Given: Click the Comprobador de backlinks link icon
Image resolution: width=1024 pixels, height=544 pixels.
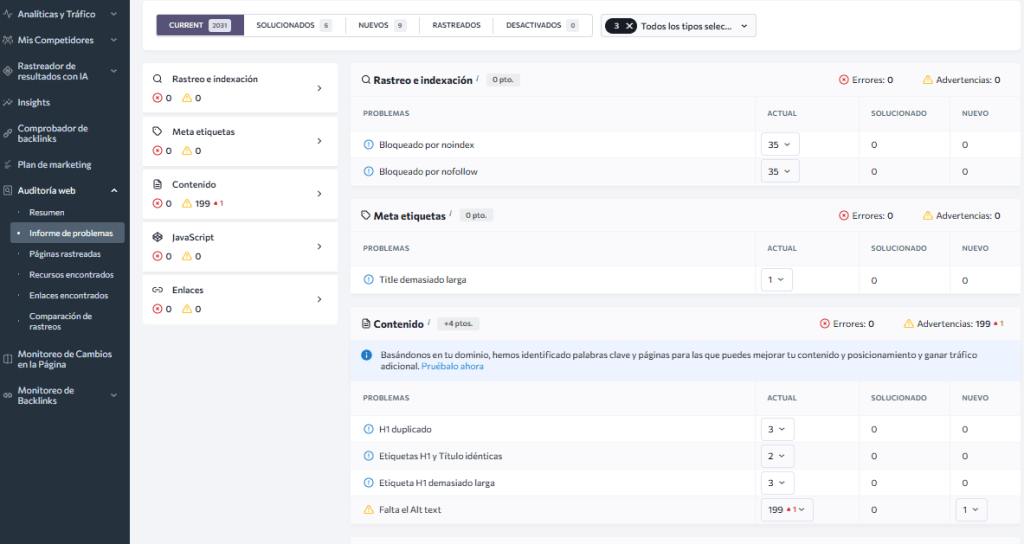Looking at the screenshot, I should tap(8, 134).
